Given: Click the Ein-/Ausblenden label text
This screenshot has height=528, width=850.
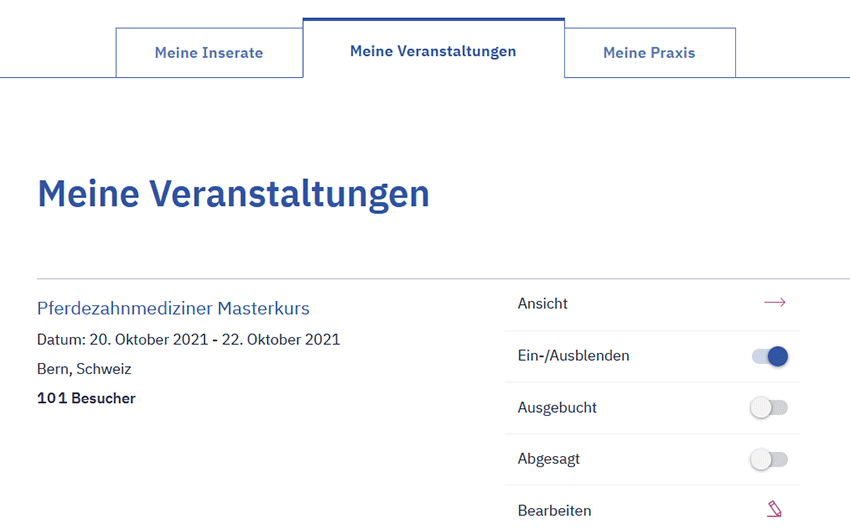Looking at the screenshot, I should pos(573,356).
